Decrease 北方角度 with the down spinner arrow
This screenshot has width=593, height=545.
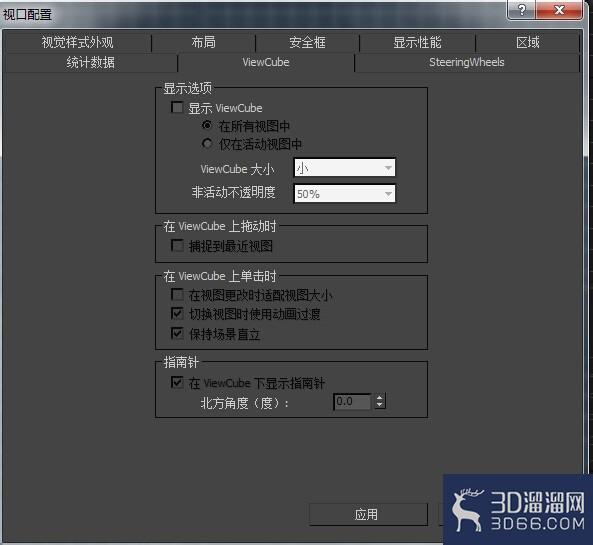point(380,405)
